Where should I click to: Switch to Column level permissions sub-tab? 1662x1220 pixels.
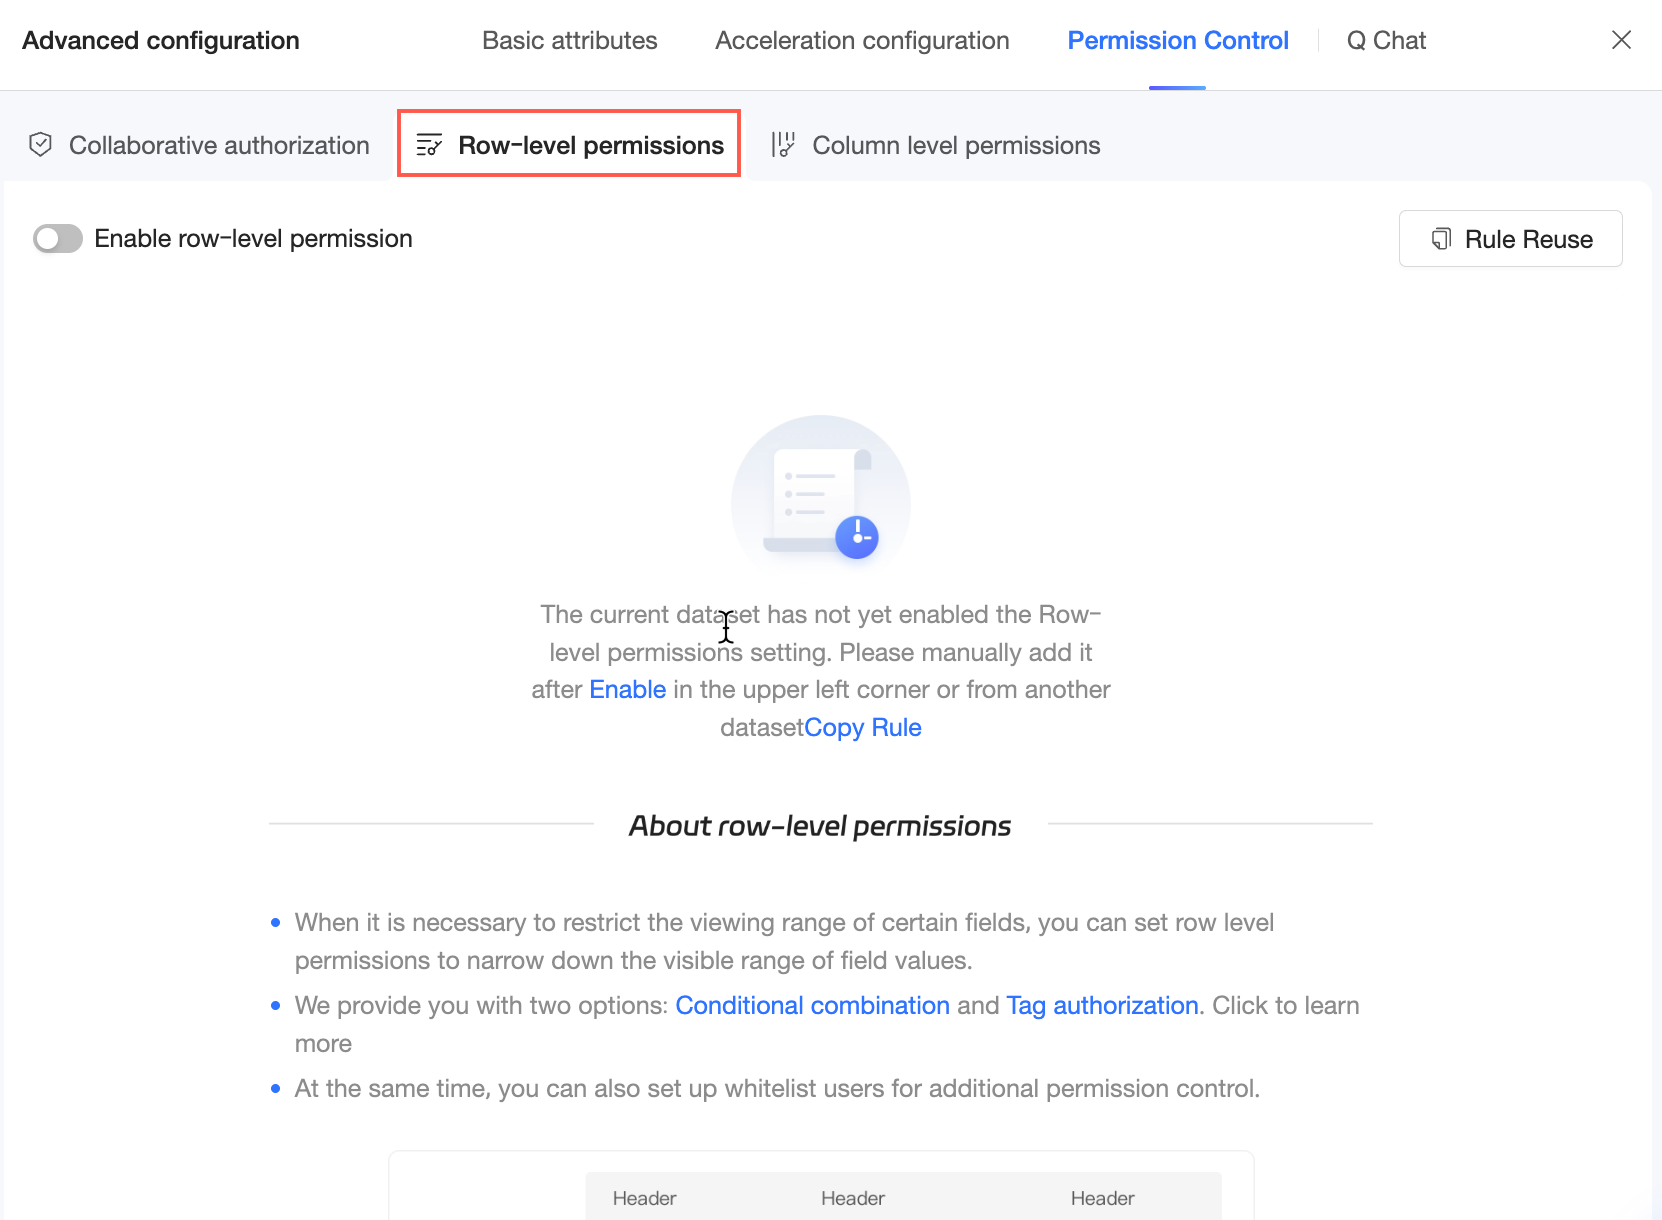point(936,145)
